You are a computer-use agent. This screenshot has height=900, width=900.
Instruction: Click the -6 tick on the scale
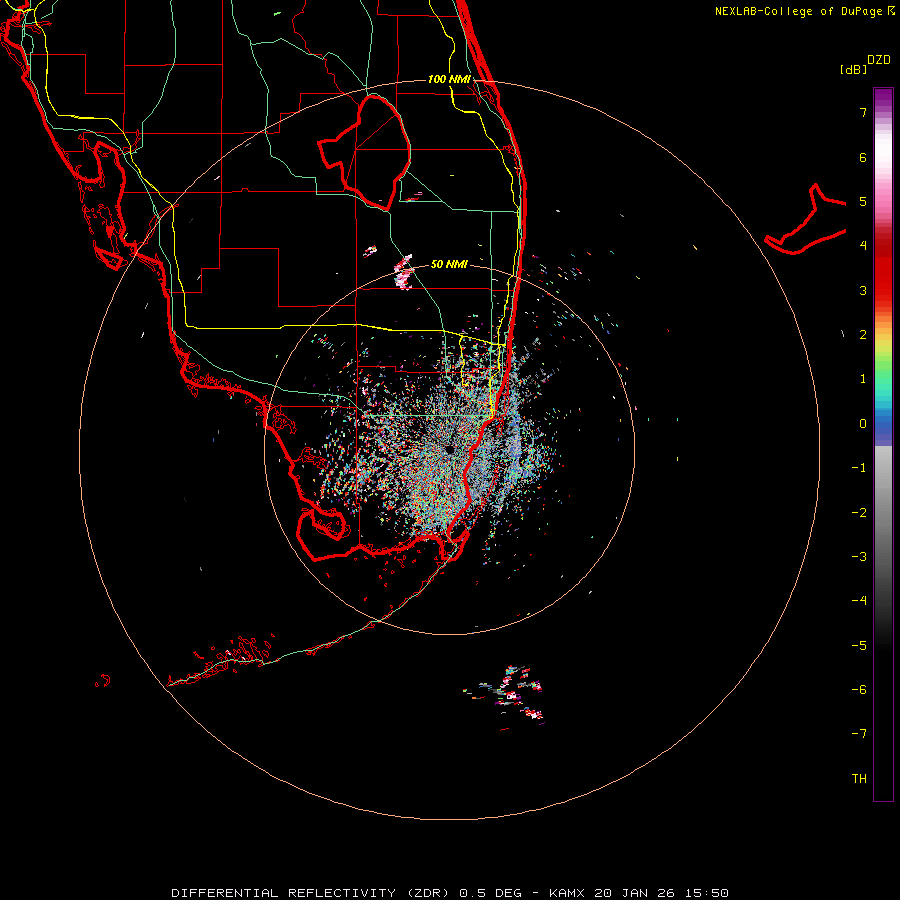(859, 690)
